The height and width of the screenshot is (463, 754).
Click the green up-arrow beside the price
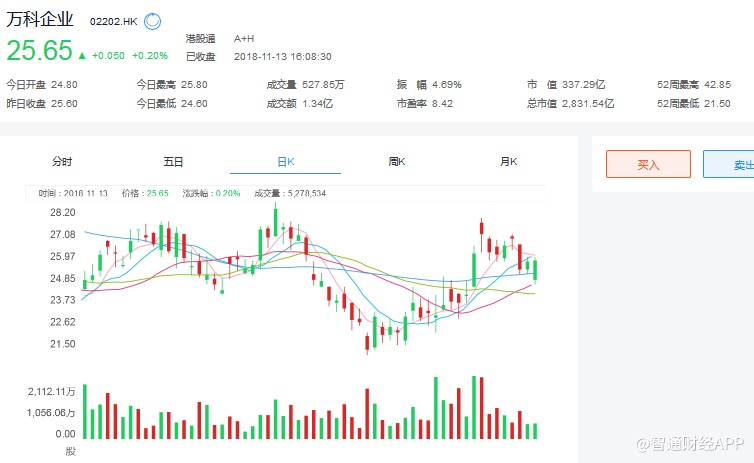coord(82,56)
